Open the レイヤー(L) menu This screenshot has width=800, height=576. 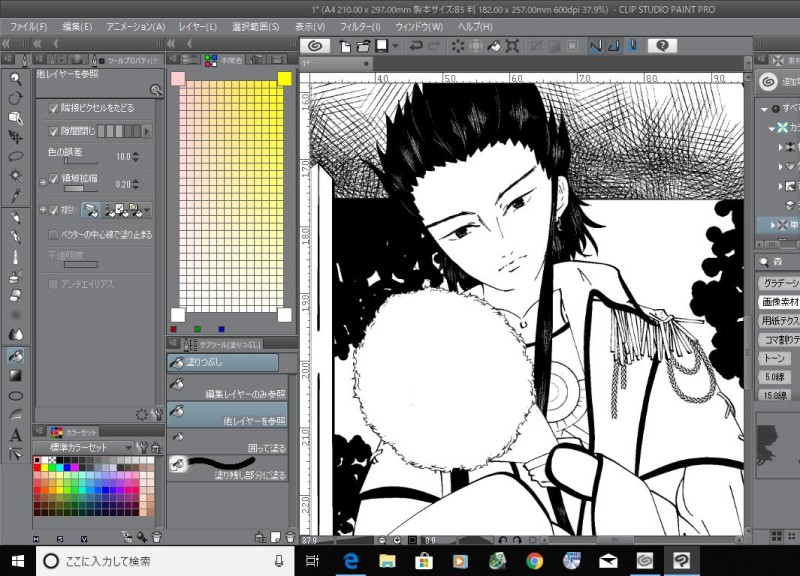[197, 27]
